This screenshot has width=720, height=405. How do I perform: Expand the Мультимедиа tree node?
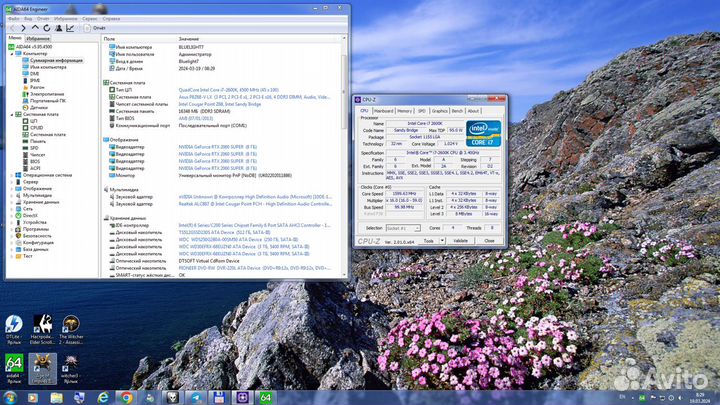(12, 195)
